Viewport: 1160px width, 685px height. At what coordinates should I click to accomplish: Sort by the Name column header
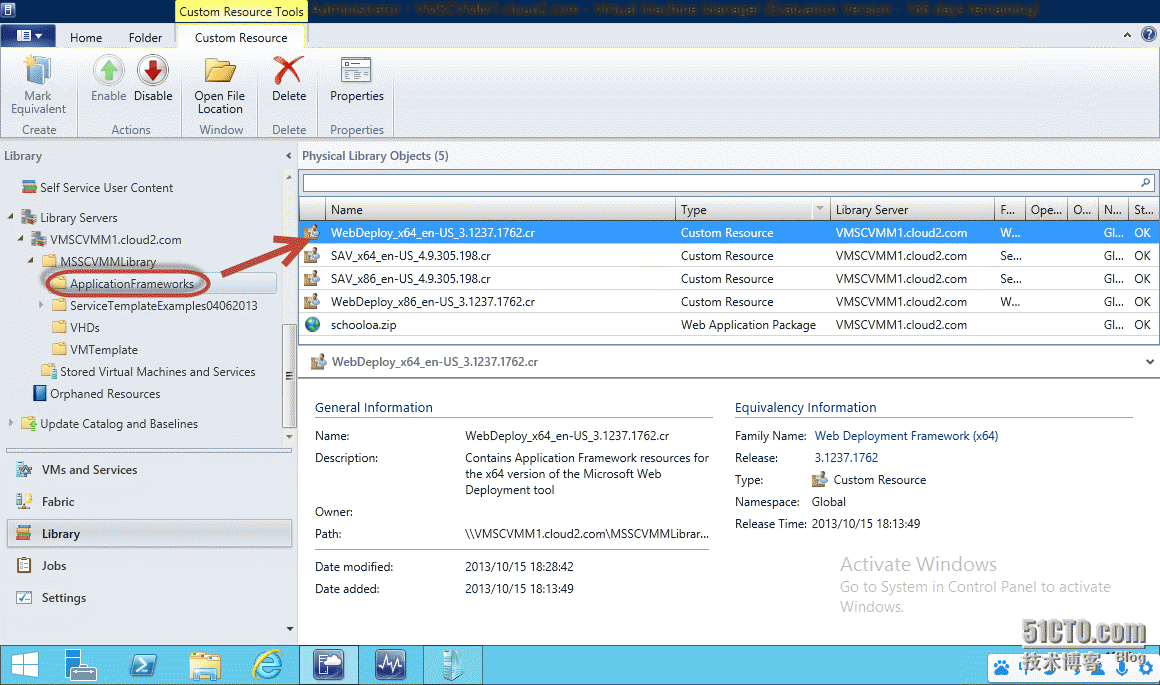499,209
